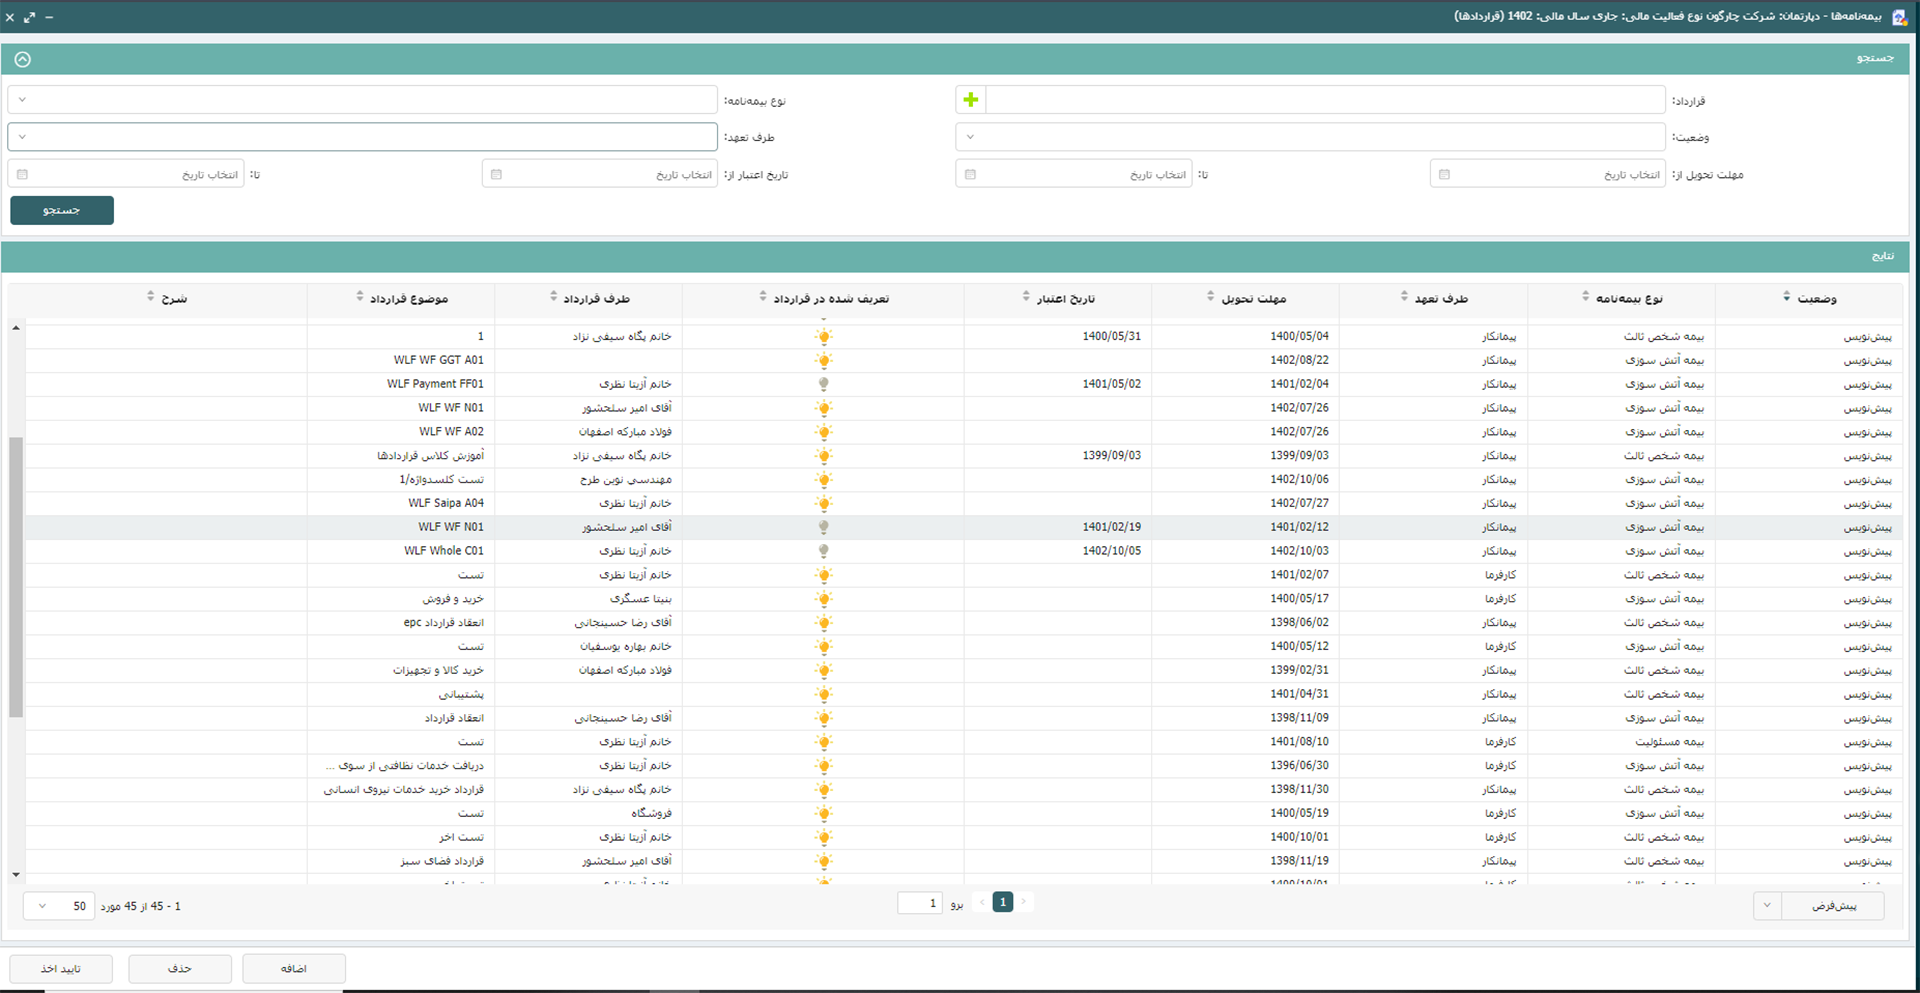Click the lightbulb icon in WLF Payment FF01 row
Viewport: 1920px width, 993px height.
click(824, 384)
